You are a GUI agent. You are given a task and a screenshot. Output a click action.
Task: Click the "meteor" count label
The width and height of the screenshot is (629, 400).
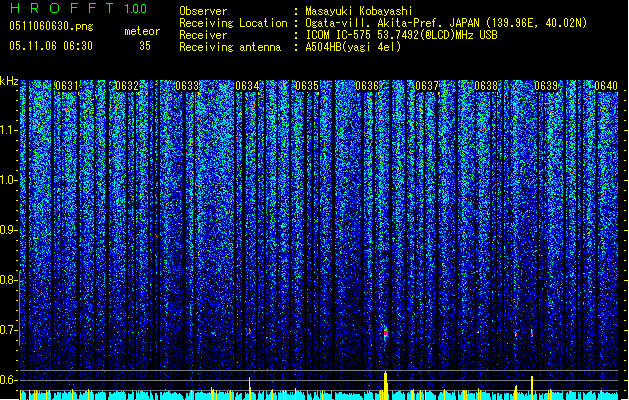tap(142, 31)
